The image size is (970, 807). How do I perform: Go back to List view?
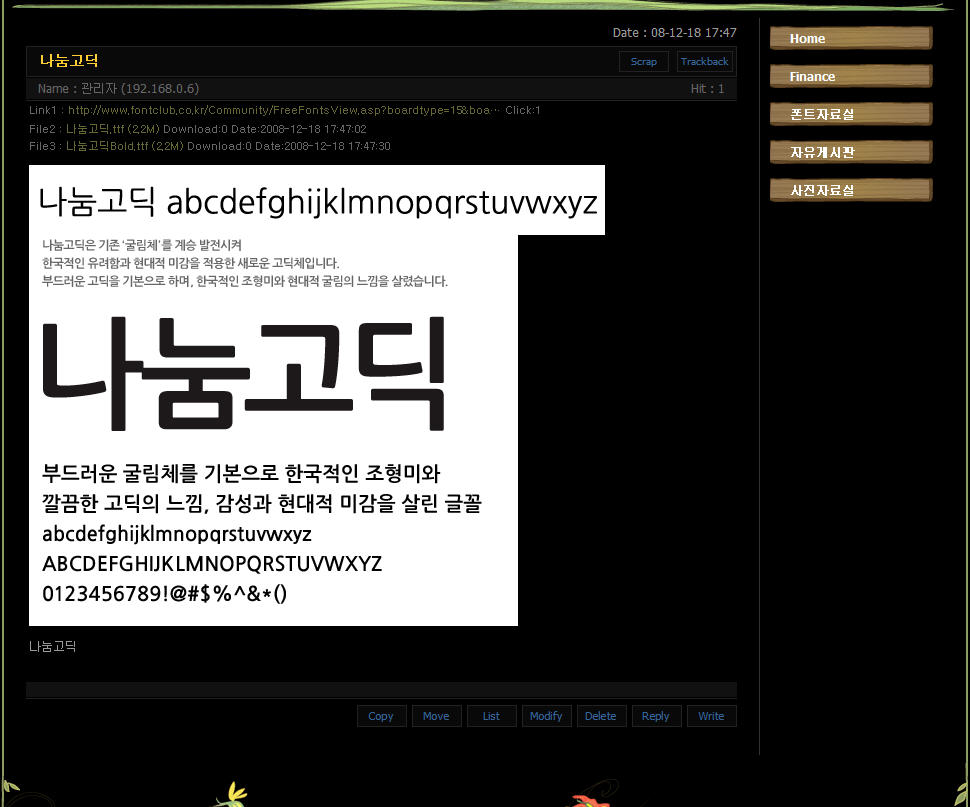pyautogui.click(x=491, y=716)
